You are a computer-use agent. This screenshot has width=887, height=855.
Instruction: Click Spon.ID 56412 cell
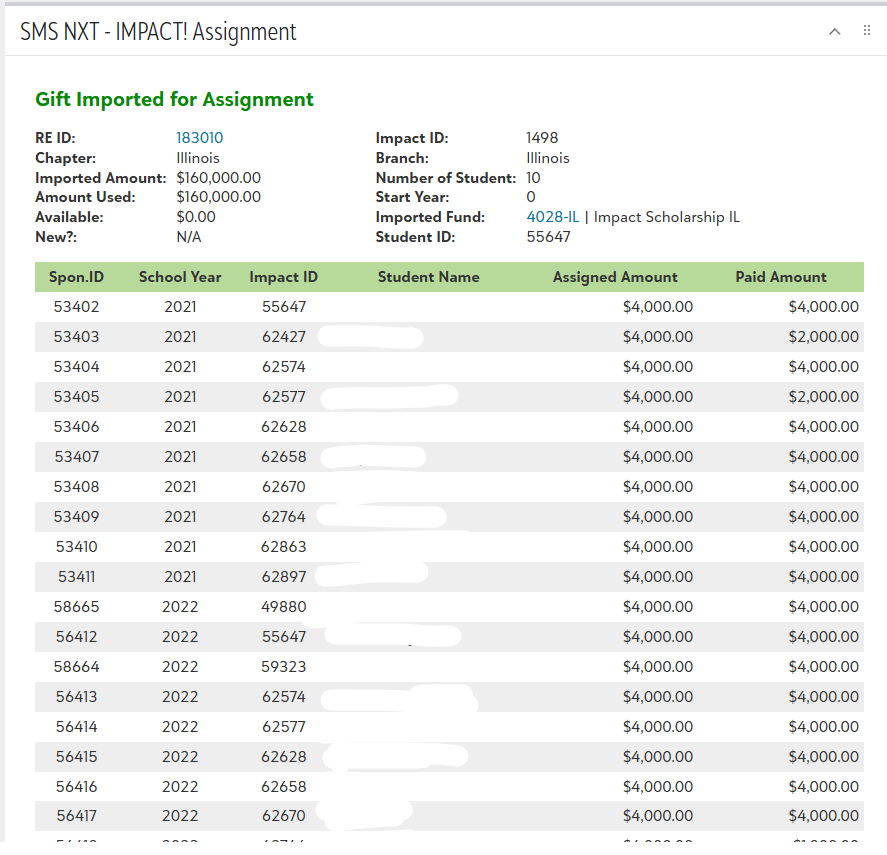76,637
